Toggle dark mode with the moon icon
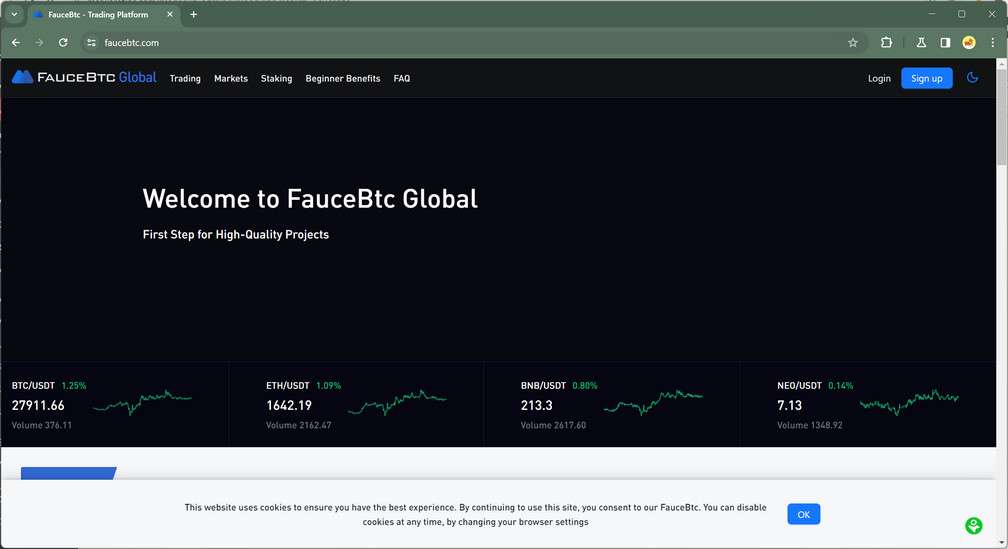This screenshot has height=549, width=1008. point(972,78)
